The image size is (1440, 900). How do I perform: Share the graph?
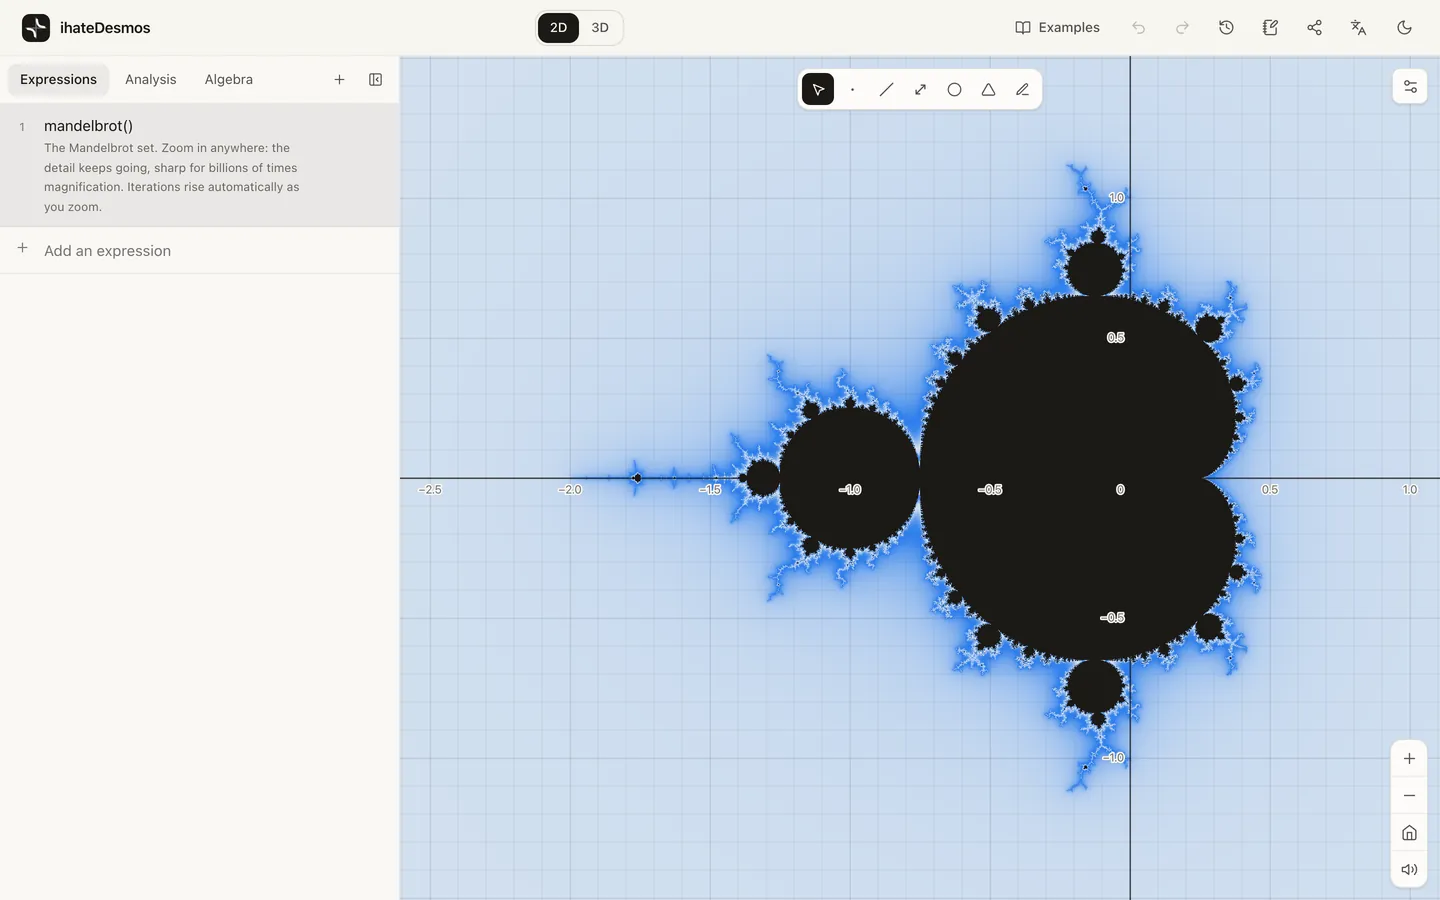tap(1314, 28)
